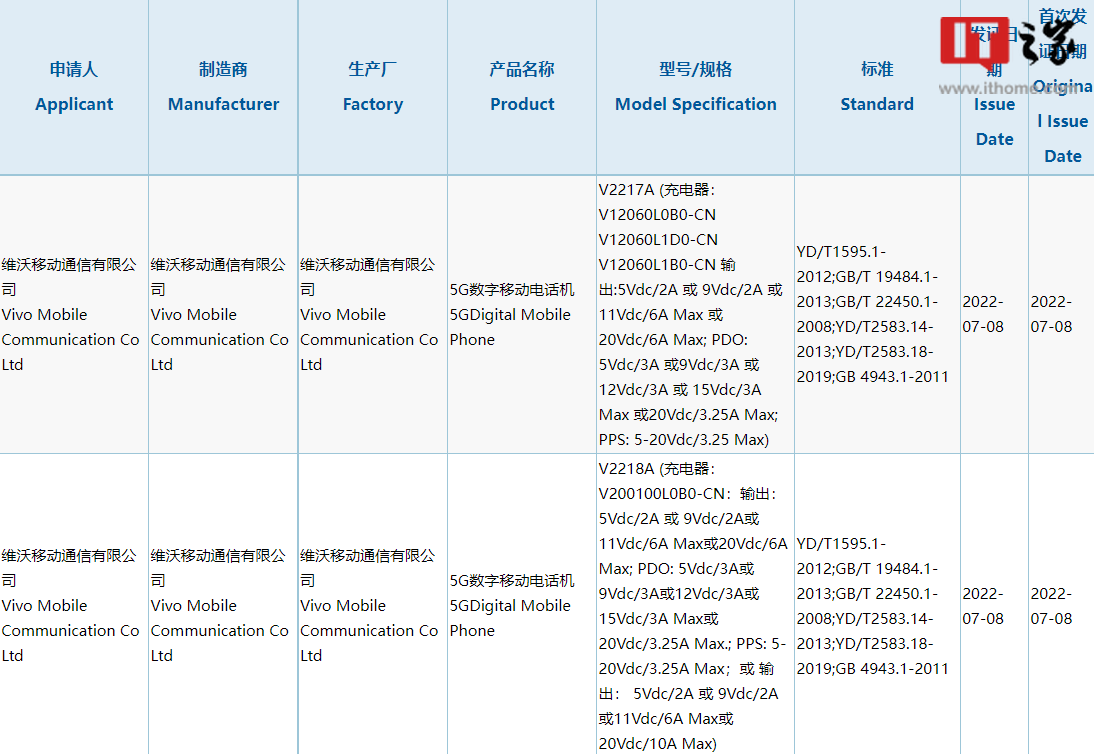Select the 制造商 Manufacturer column header
Screen dimensions: 1094x754
223,87
